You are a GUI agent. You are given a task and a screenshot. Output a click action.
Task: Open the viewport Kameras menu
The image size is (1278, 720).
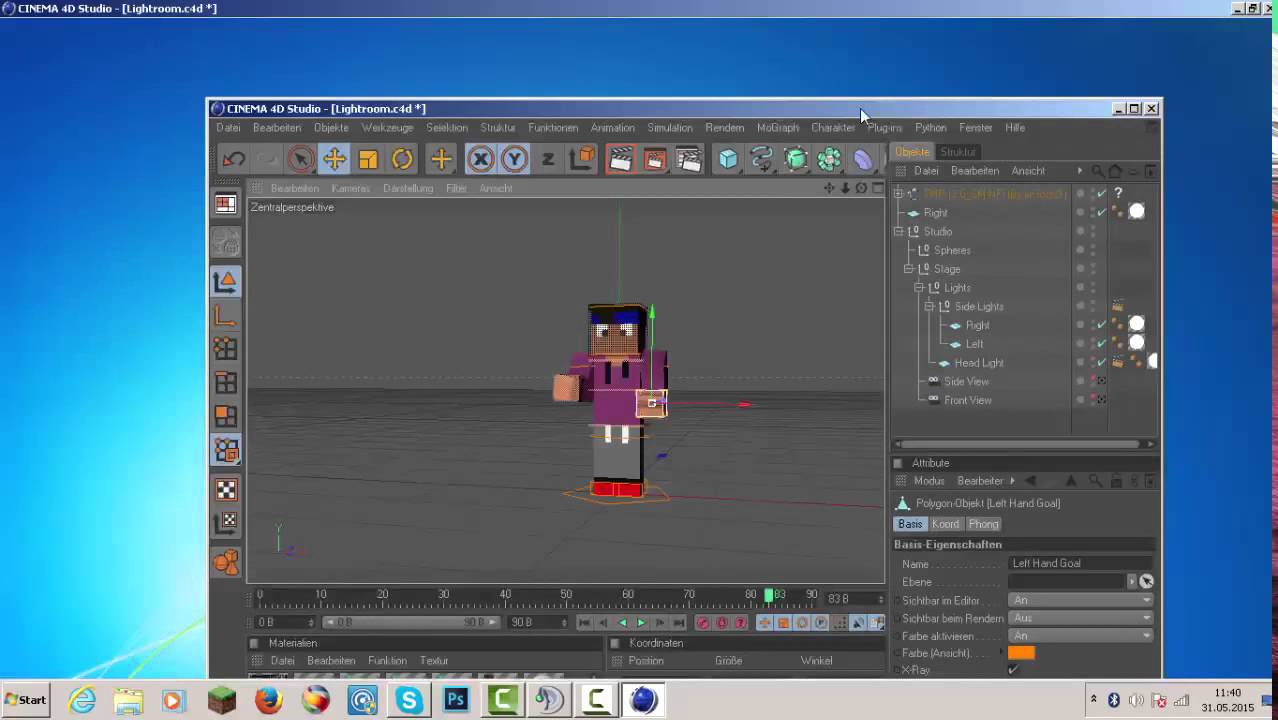click(x=351, y=188)
